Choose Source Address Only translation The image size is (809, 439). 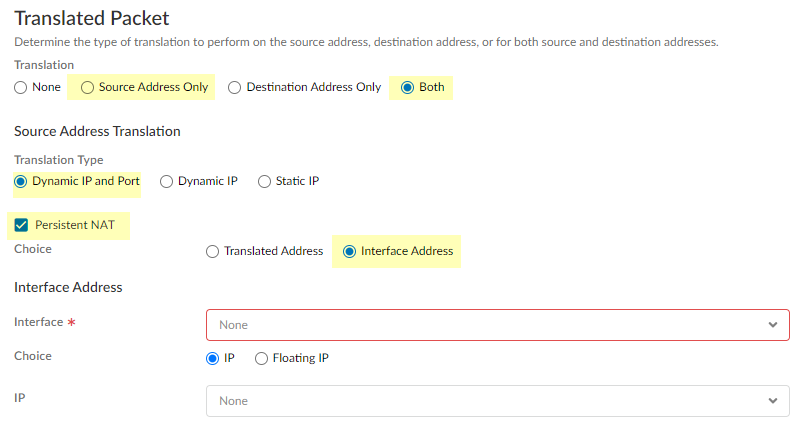[87, 87]
